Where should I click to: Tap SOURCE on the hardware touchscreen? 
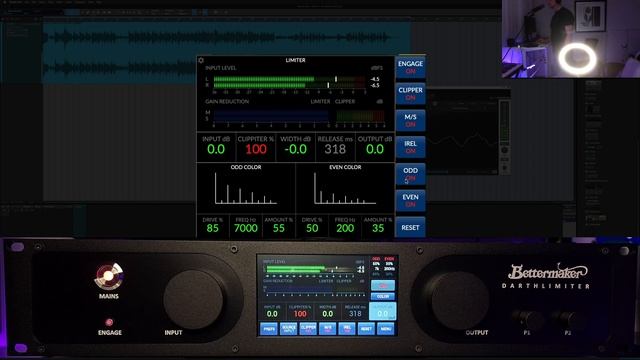click(289, 329)
